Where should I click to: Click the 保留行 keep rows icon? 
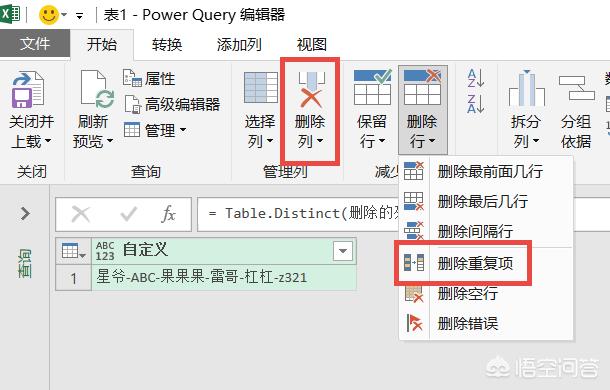[x=372, y=88]
